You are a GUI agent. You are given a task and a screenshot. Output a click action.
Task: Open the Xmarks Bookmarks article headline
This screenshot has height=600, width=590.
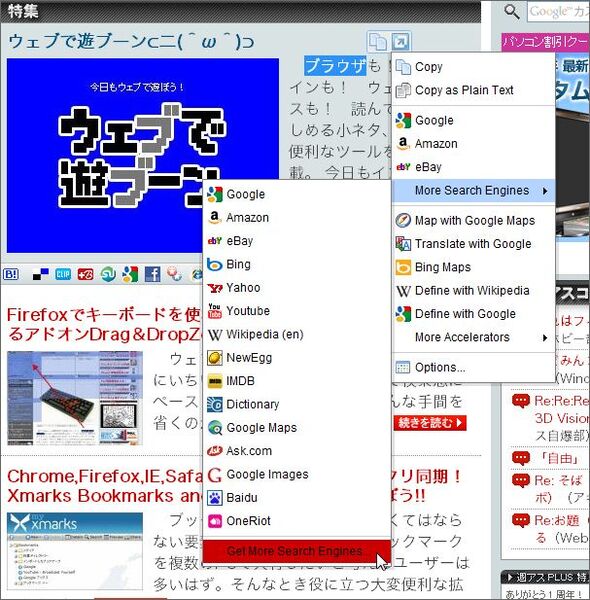pos(104,486)
